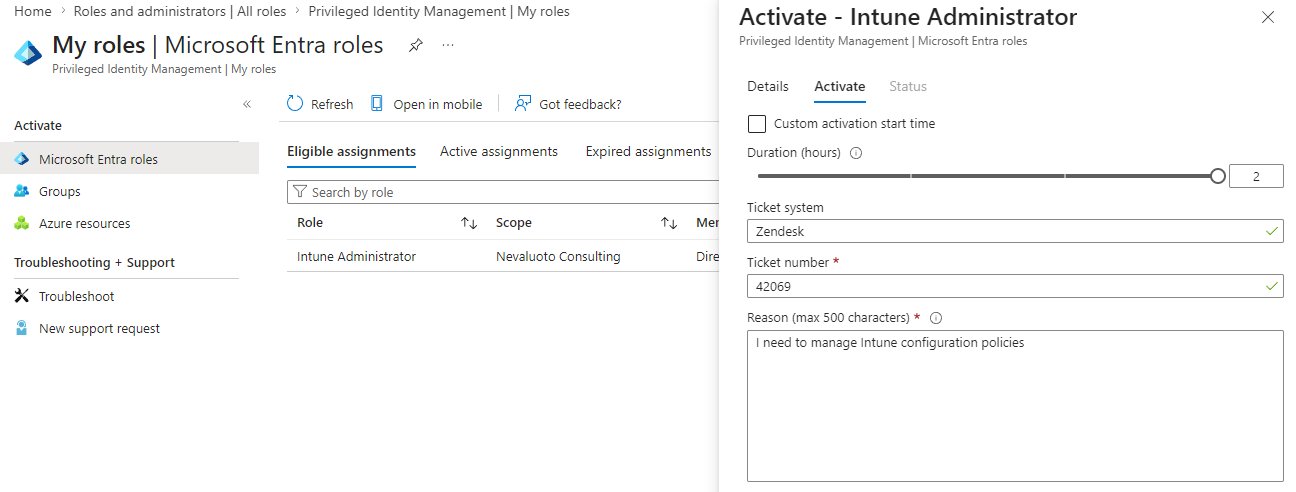Collapse the left navigation menu
This screenshot has width=1296, height=492.
247,104
